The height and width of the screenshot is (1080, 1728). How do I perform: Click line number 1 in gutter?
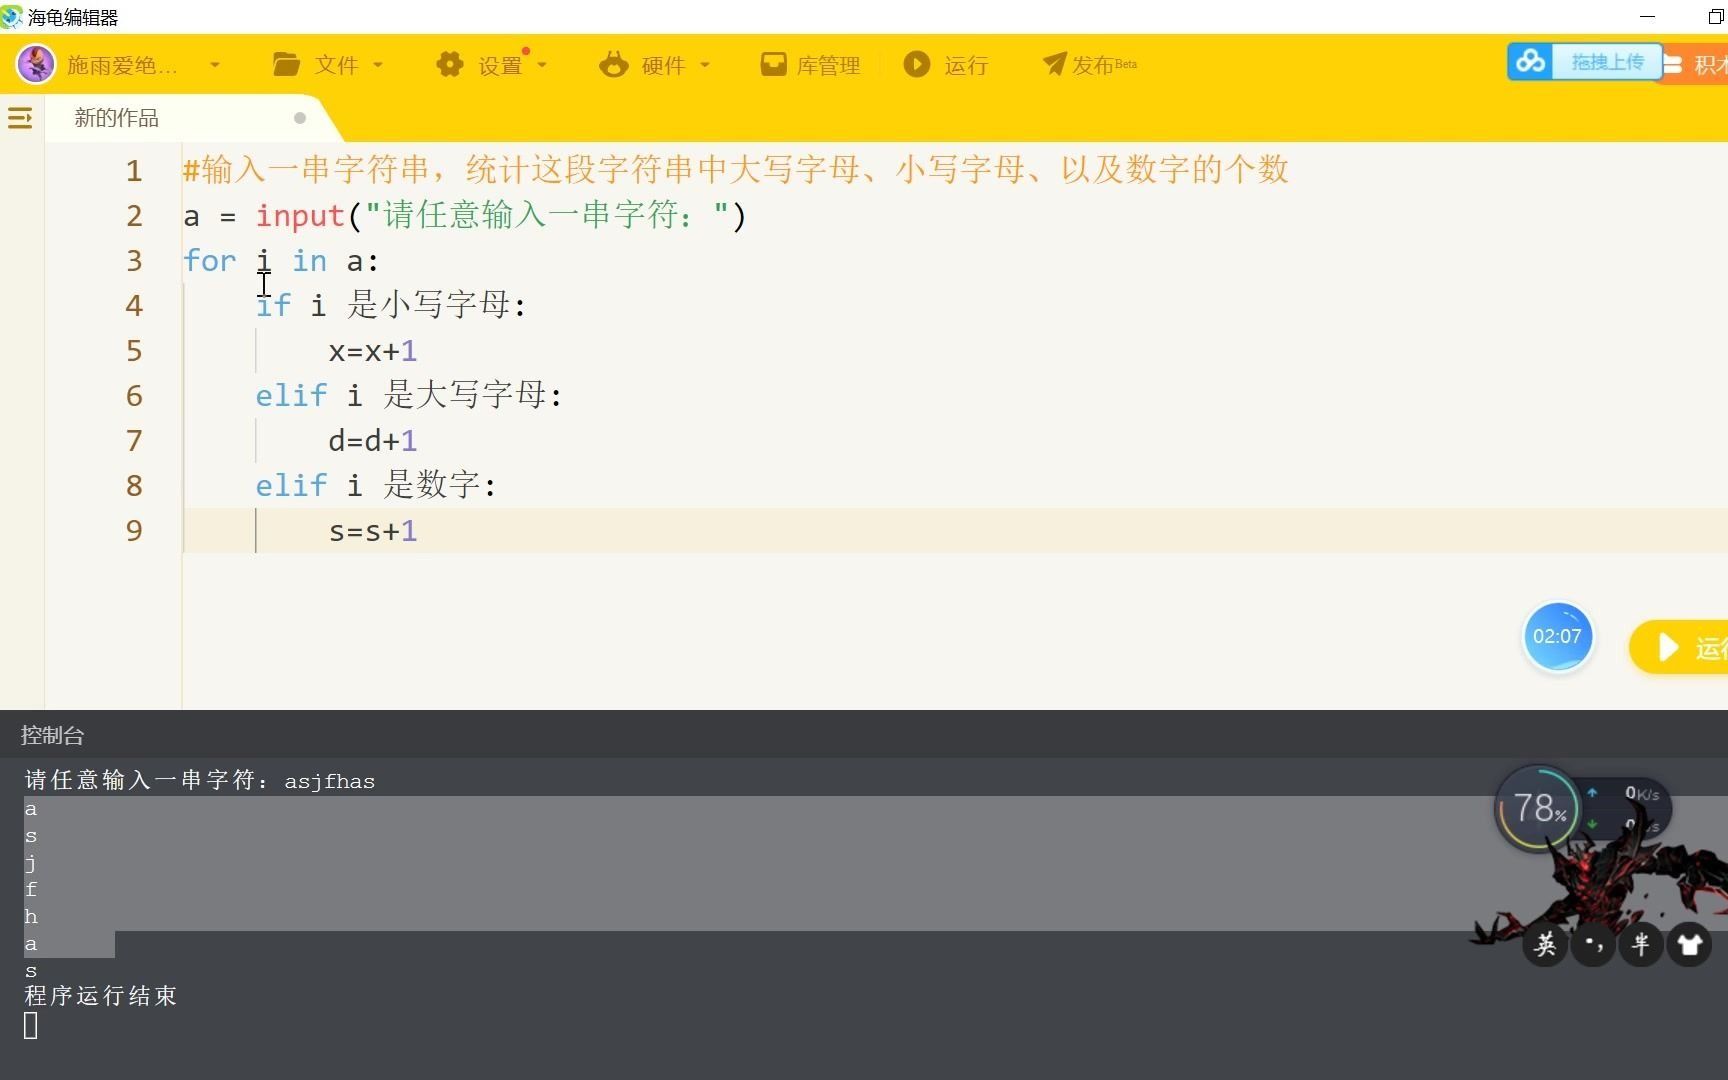pyautogui.click(x=134, y=171)
